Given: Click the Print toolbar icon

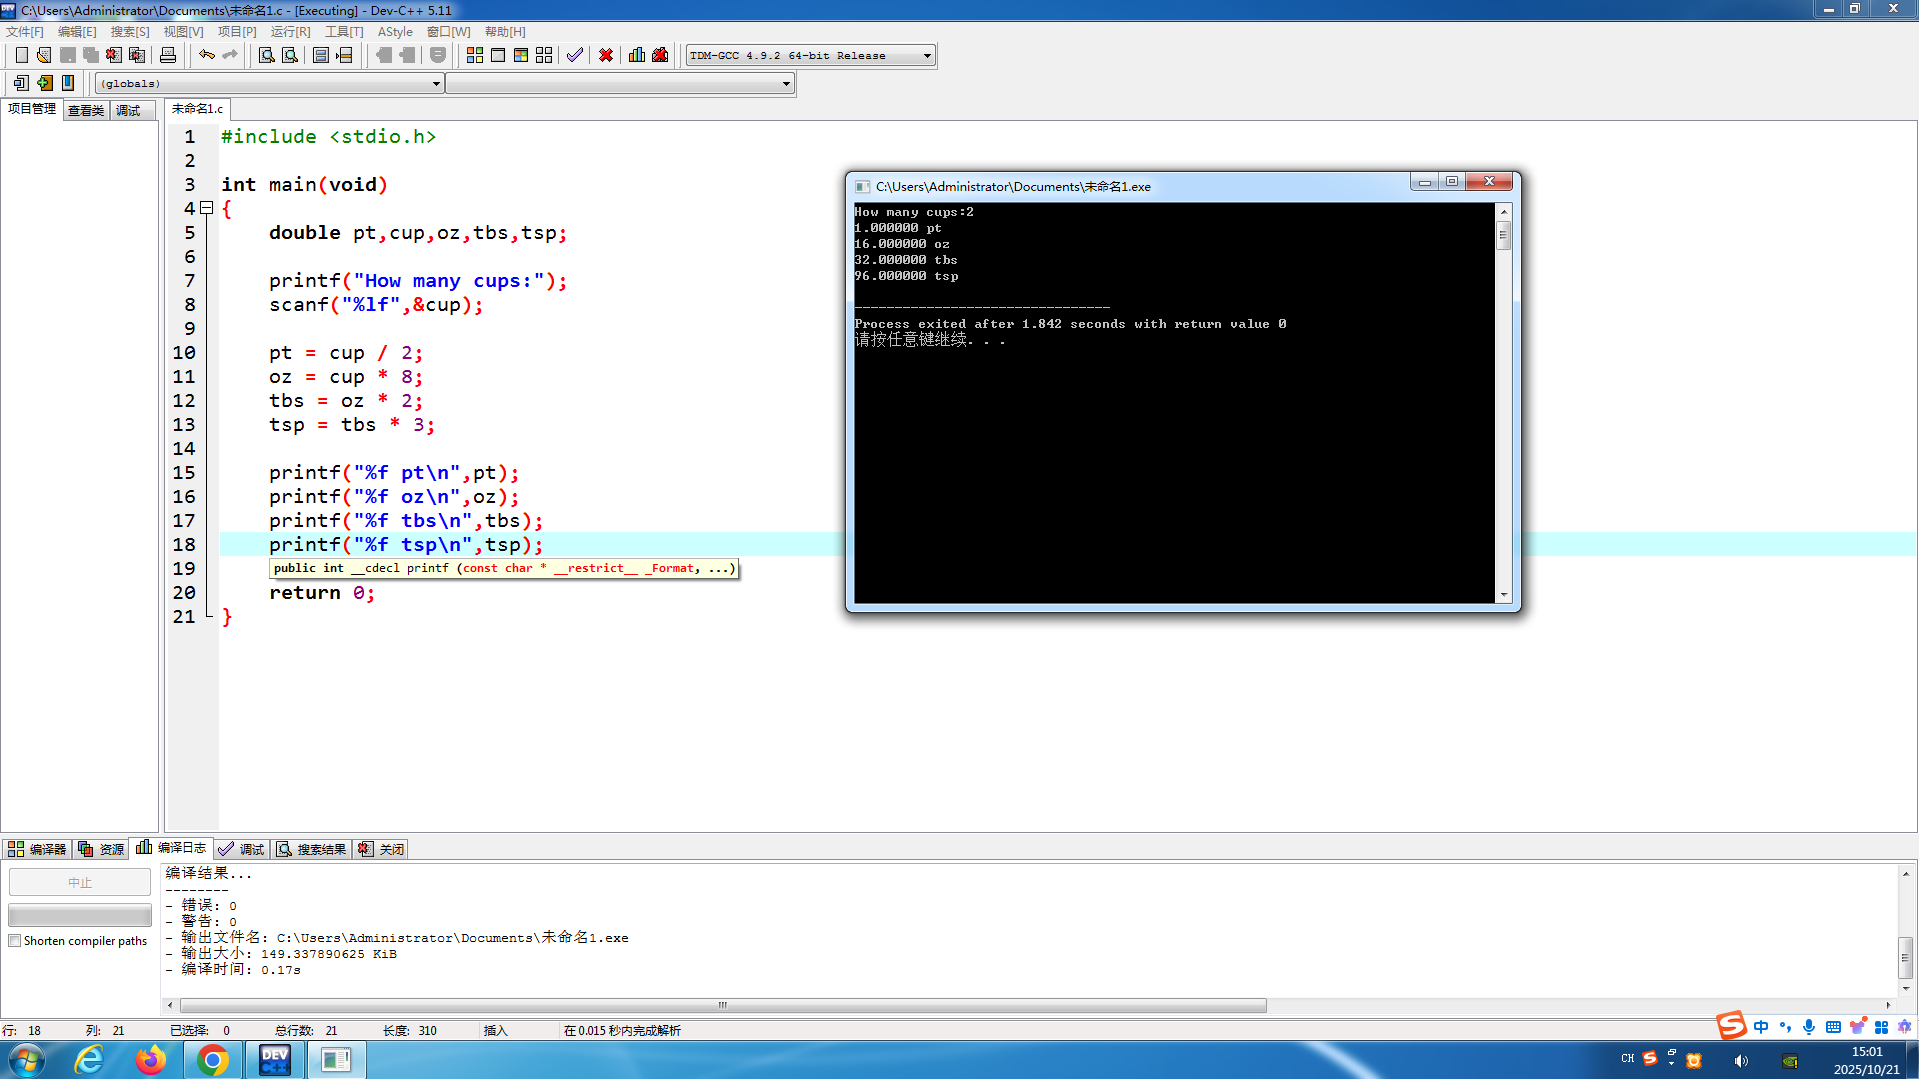Looking at the screenshot, I should click(x=168, y=55).
